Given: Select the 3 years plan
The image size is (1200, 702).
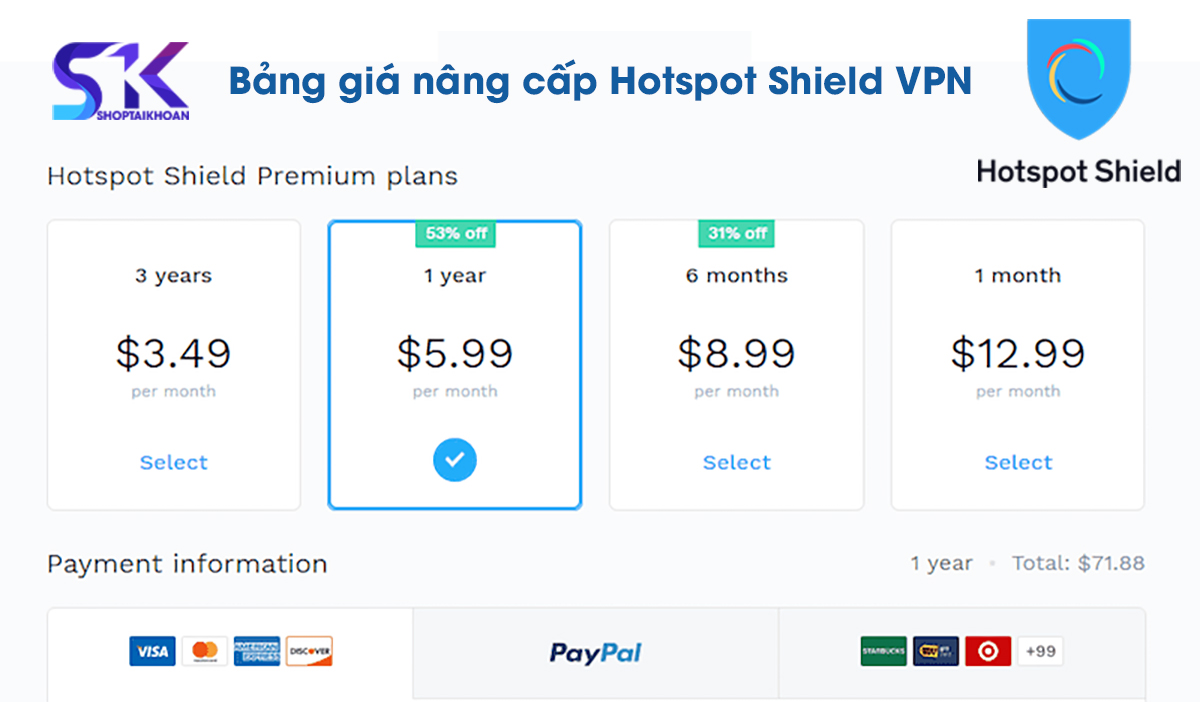Looking at the screenshot, I should pyautogui.click(x=173, y=462).
